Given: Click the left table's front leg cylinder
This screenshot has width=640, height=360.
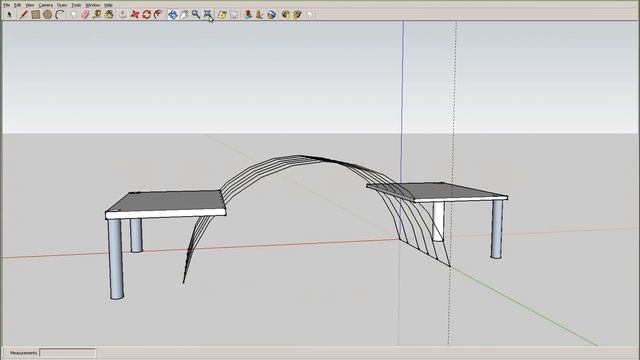Looking at the screenshot, I should pos(116,259).
